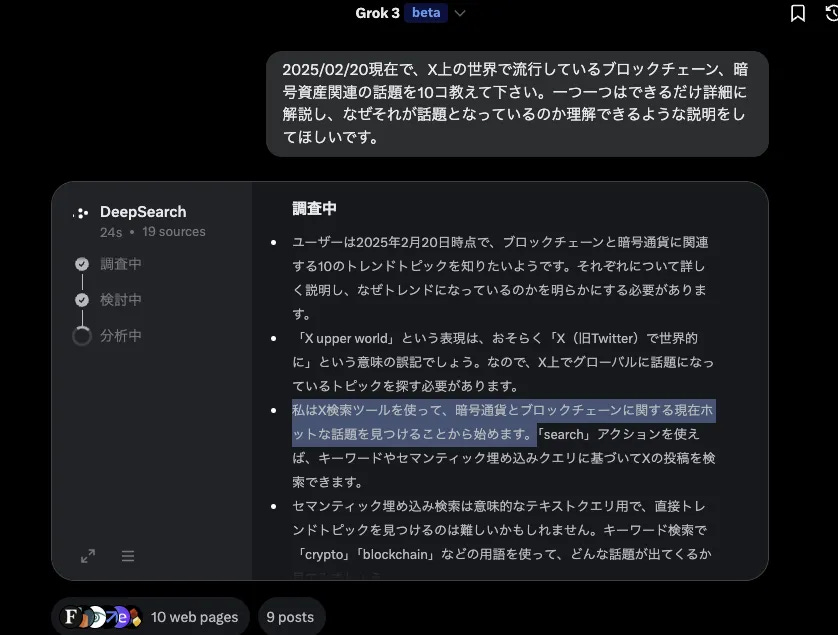Click the Grok 3 title label

pyautogui.click(x=377, y=13)
